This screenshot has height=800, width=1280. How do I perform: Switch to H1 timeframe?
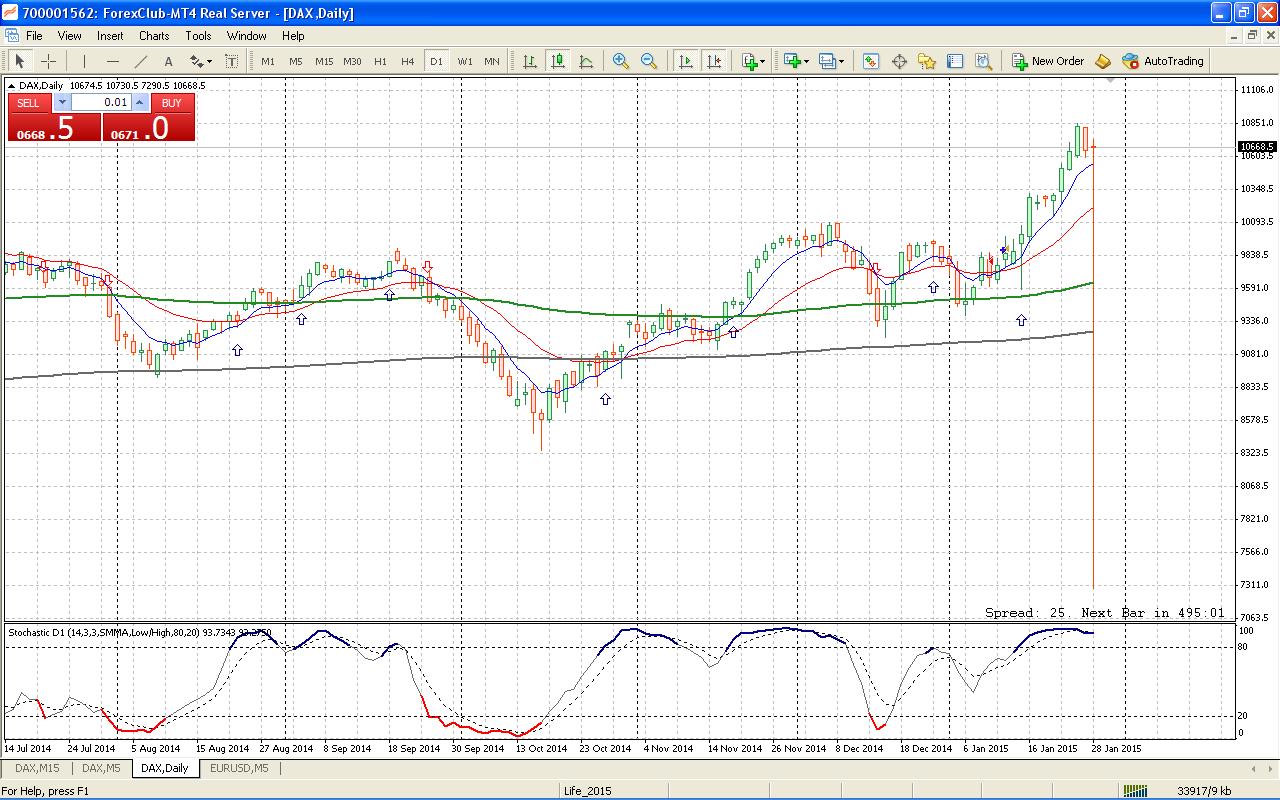pos(380,61)
